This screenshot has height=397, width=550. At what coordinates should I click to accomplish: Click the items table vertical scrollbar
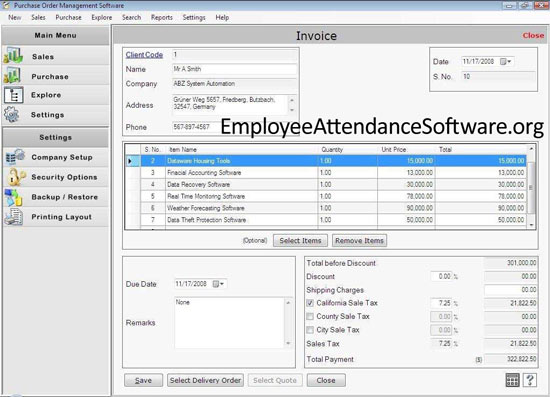pos(531,187)
